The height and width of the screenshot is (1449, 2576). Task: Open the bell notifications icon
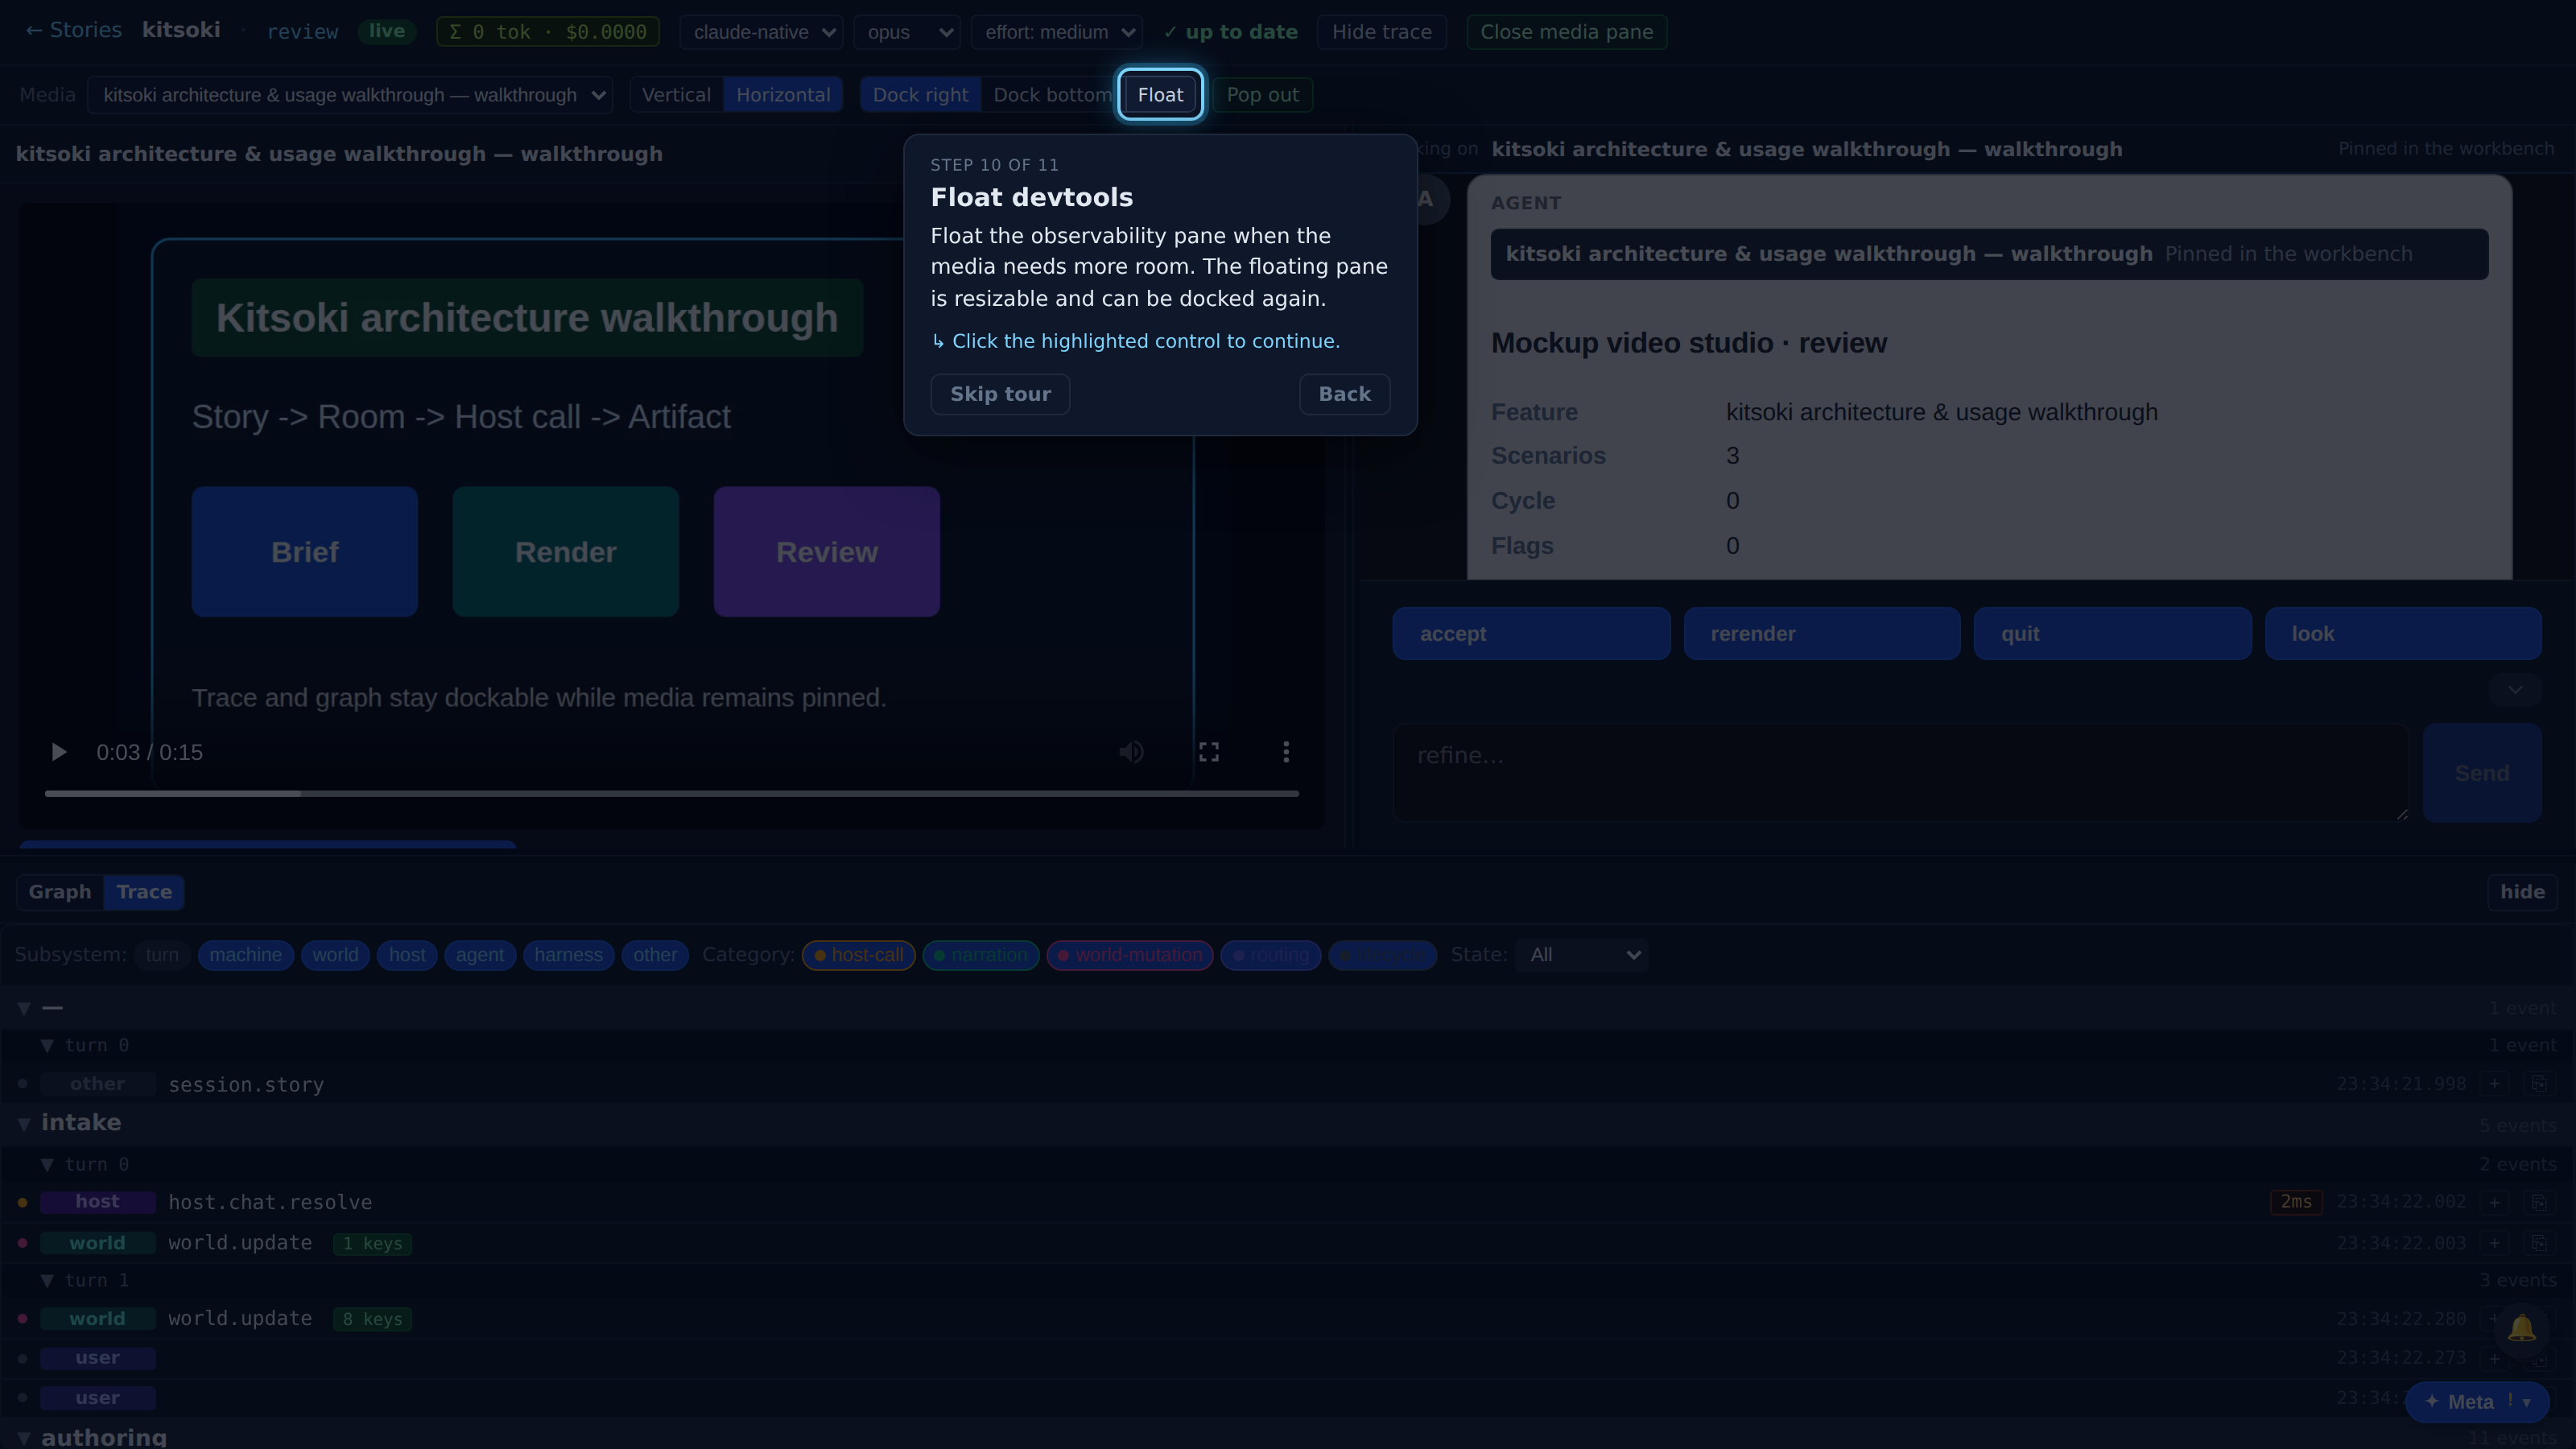pos(2521,1328)
